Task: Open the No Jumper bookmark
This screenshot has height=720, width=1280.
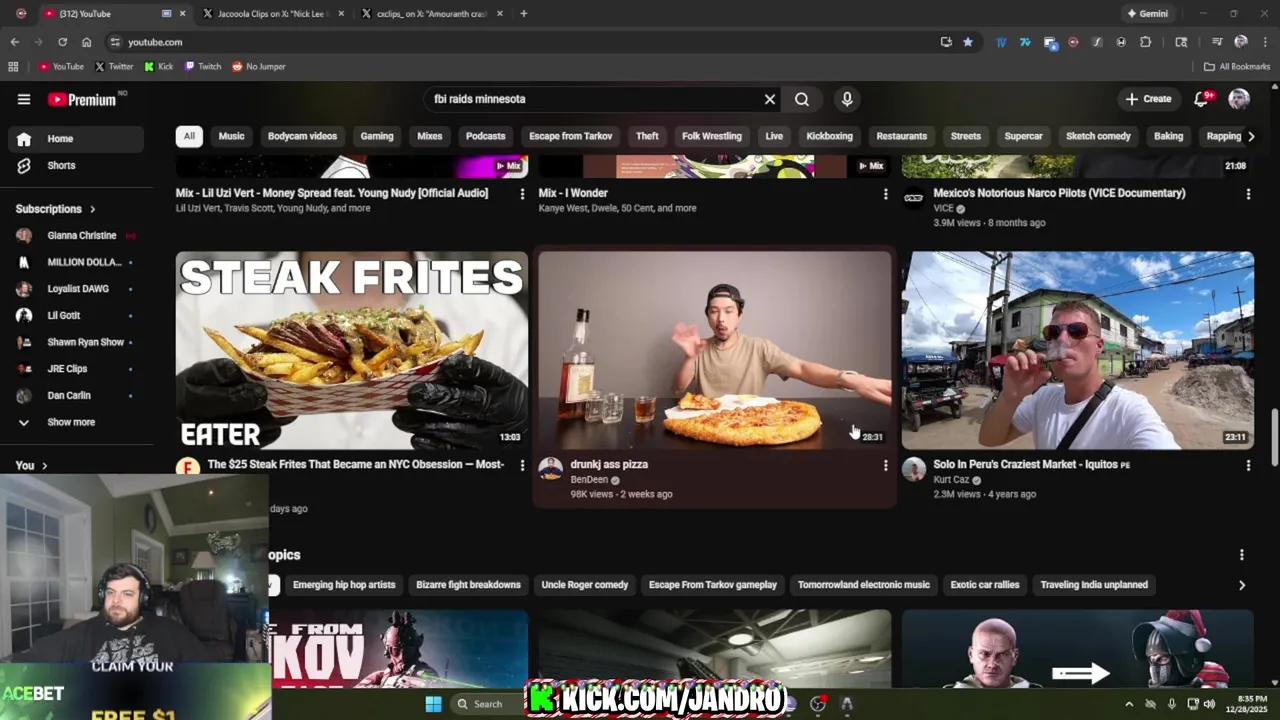Action: [x=259, y=66]
